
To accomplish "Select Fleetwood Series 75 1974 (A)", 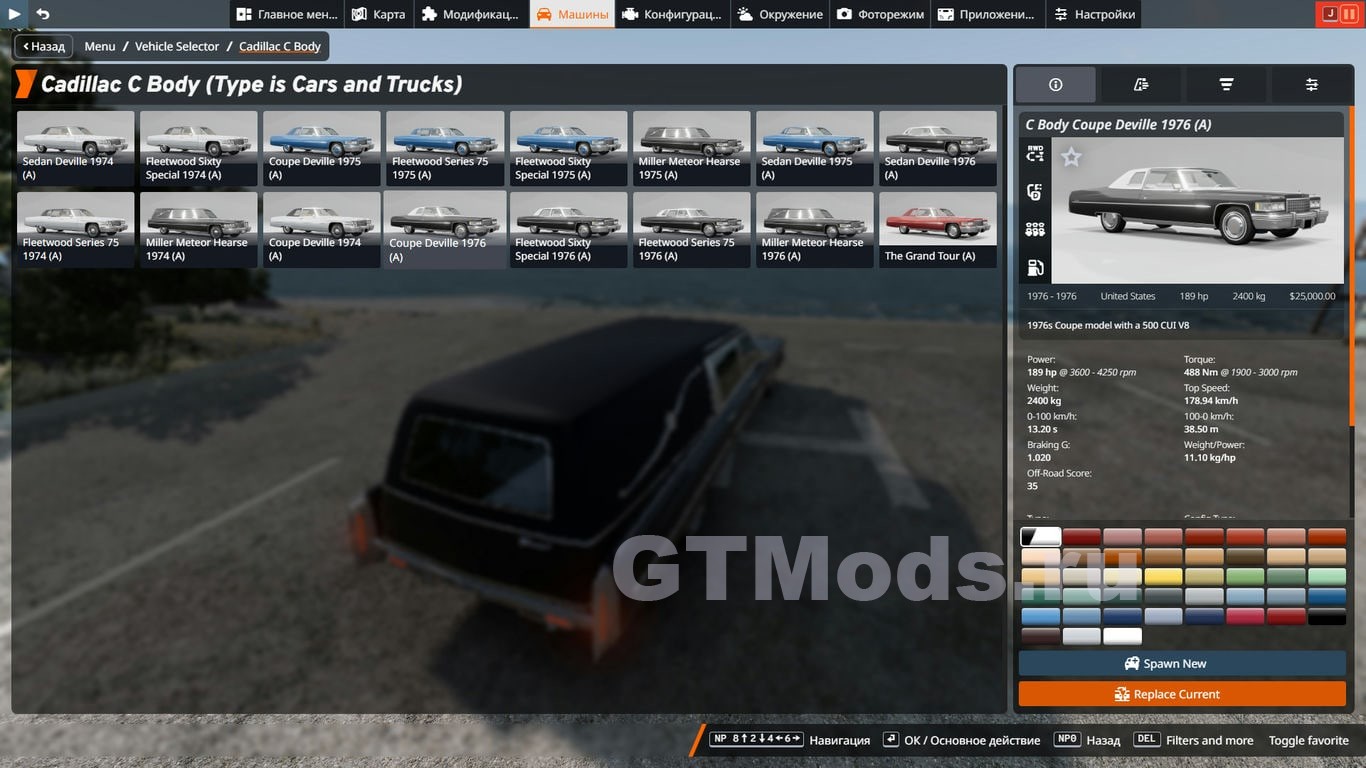I will pos(76,229).
